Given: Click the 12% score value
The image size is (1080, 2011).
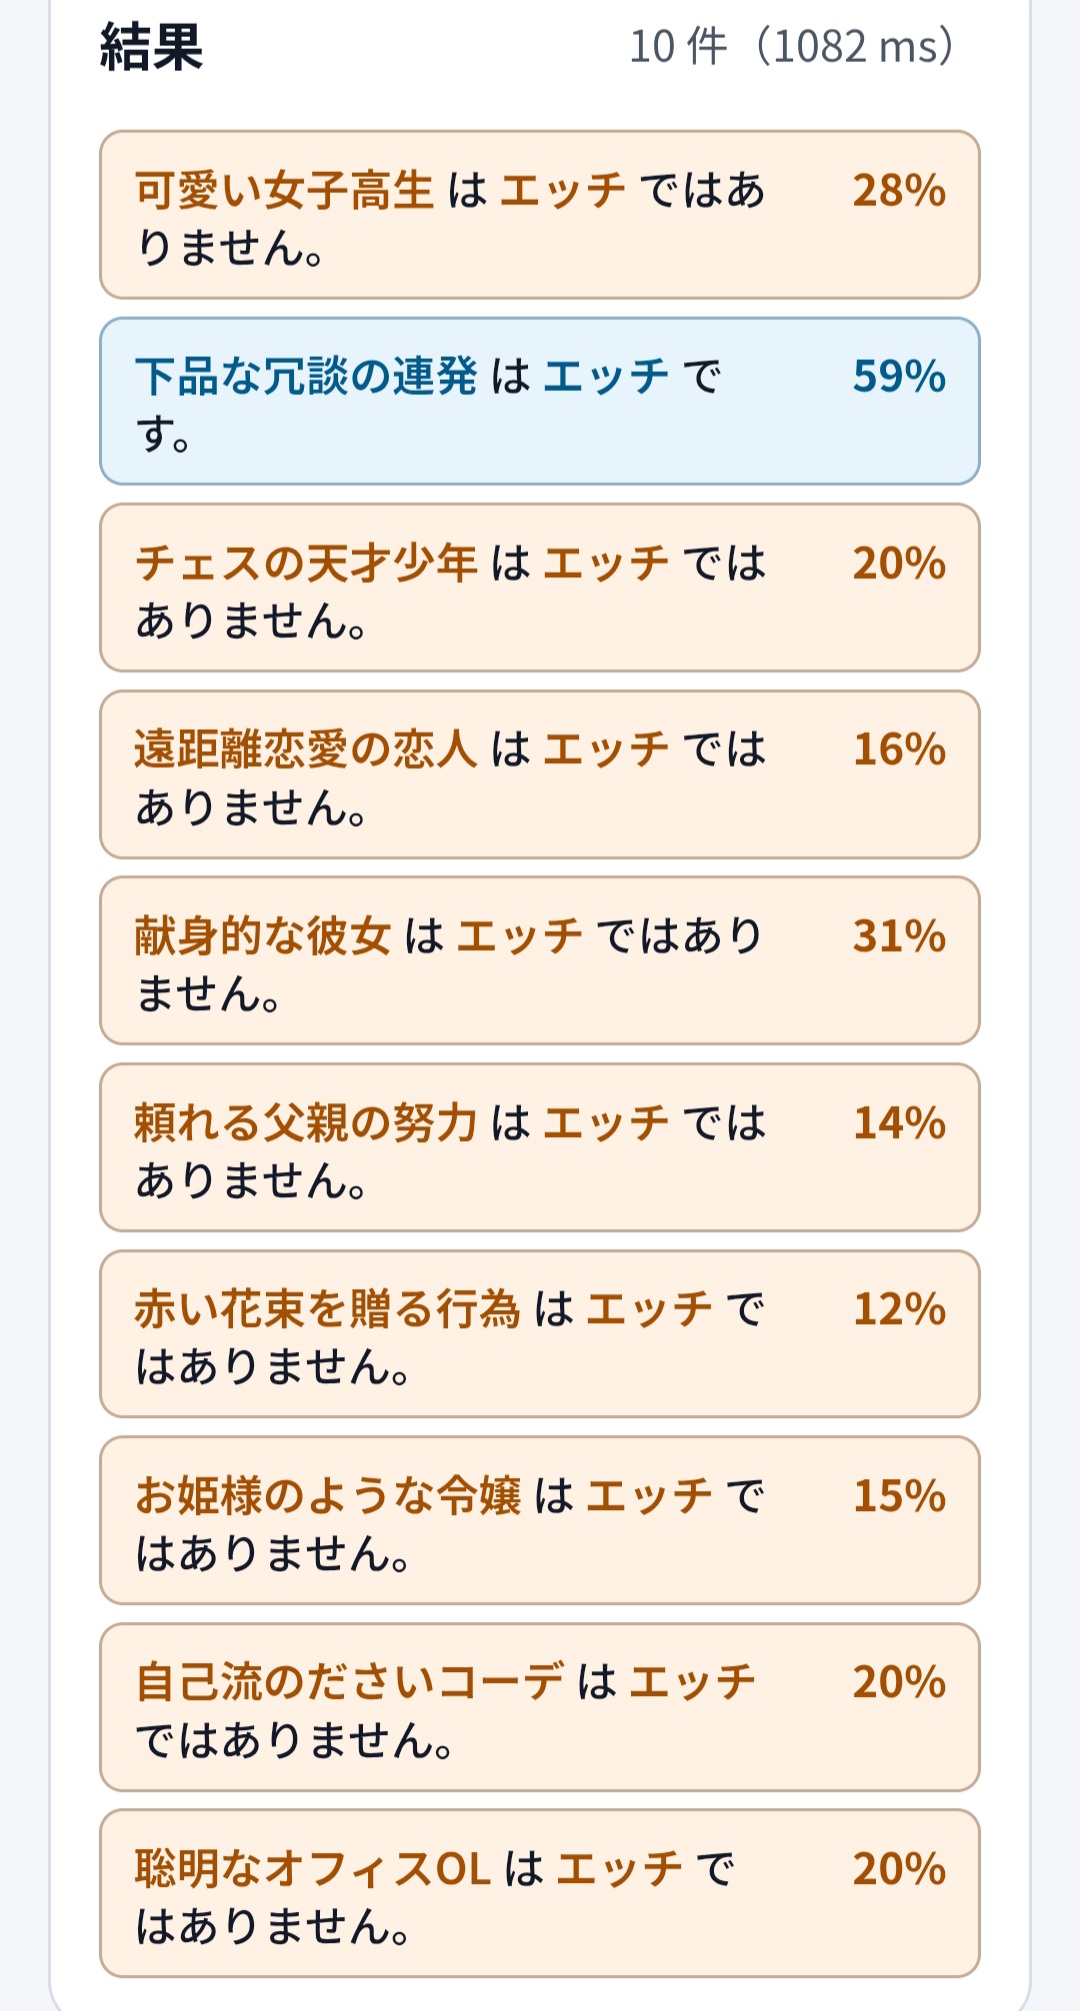Looking at the screenshot, I should (x=899, y=1310).
